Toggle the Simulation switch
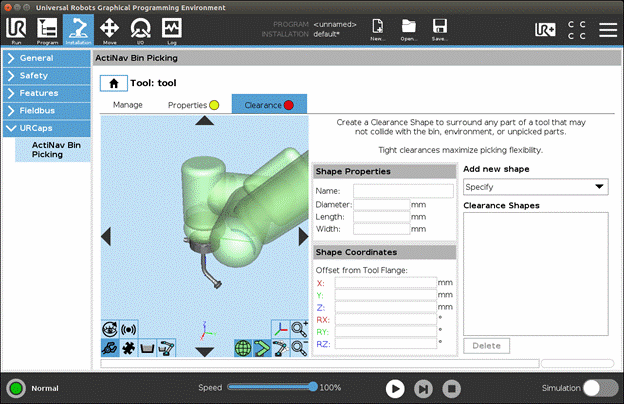Image resolution: width=624 pixels, height=404 pixels. tap(600, 388)
